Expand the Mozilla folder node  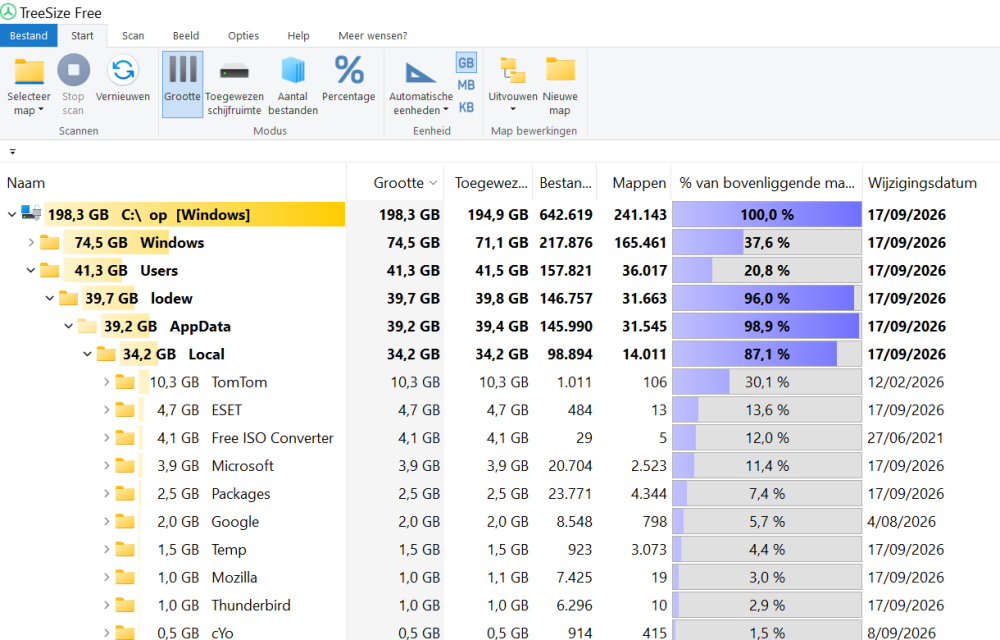coord(107,577)
